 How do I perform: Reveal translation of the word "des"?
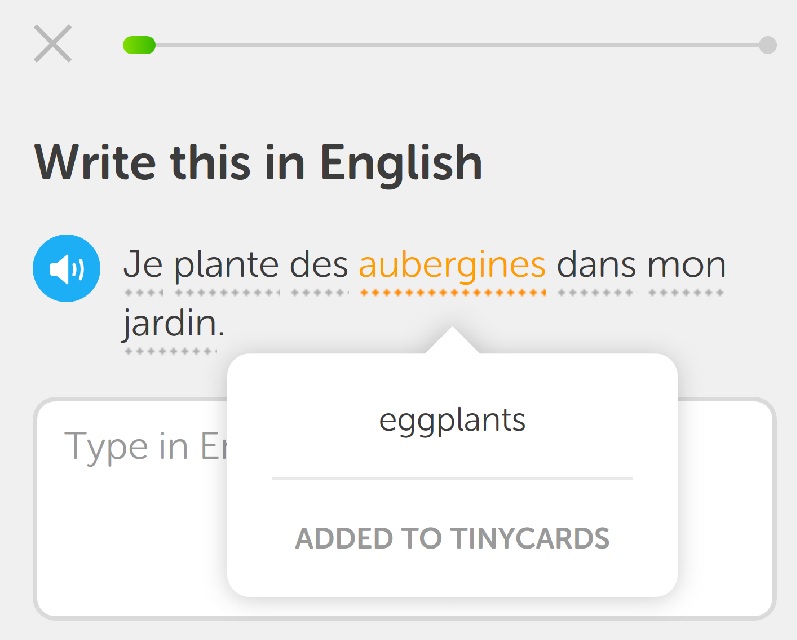pyautogui.click(x=319, y=264)
